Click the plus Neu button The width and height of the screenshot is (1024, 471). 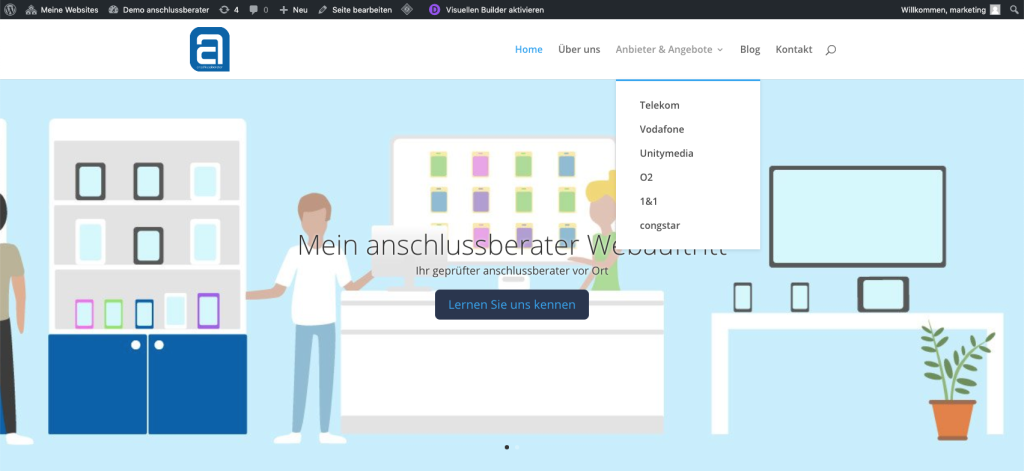coord(294,9)
